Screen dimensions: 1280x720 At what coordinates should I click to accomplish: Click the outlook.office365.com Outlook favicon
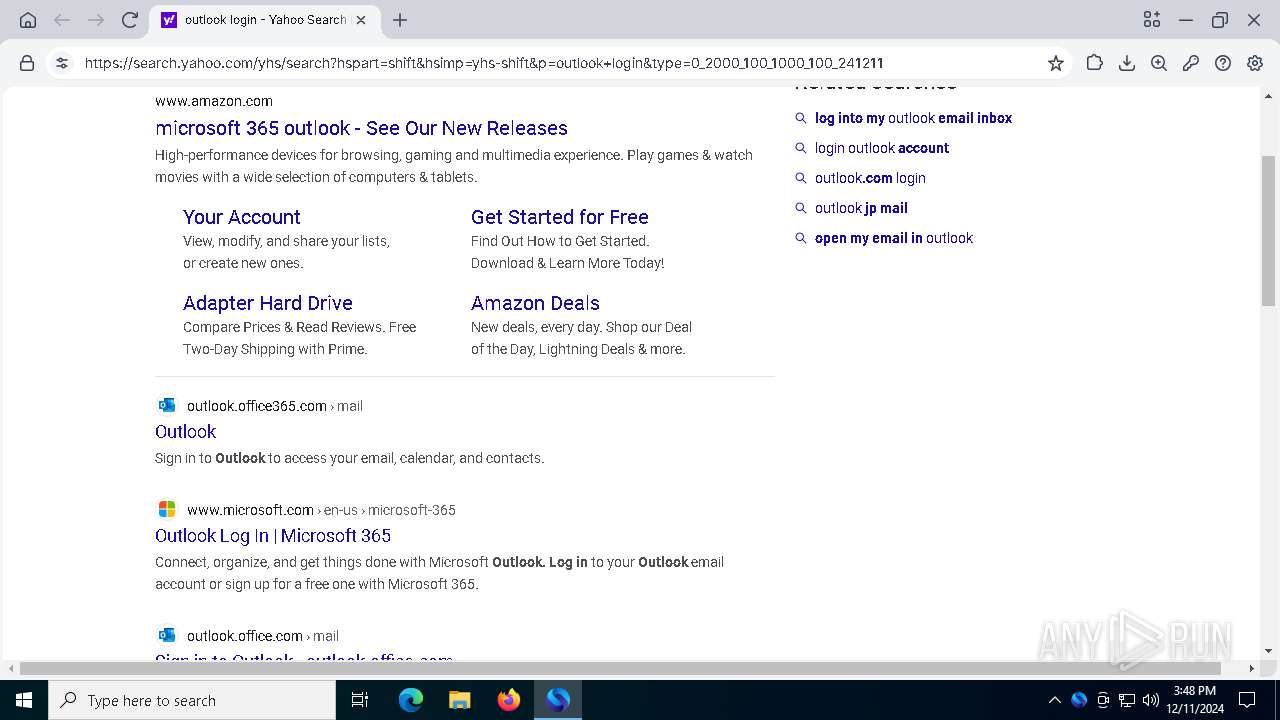167,405
